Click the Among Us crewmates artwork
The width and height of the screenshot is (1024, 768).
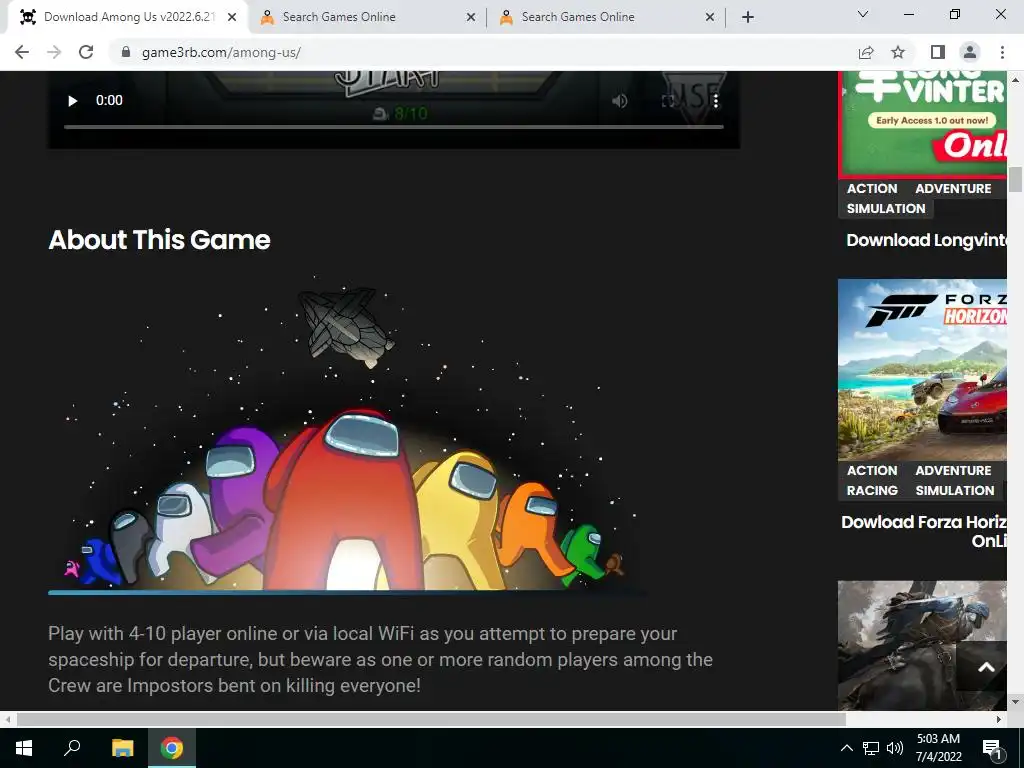coord(346,436)
